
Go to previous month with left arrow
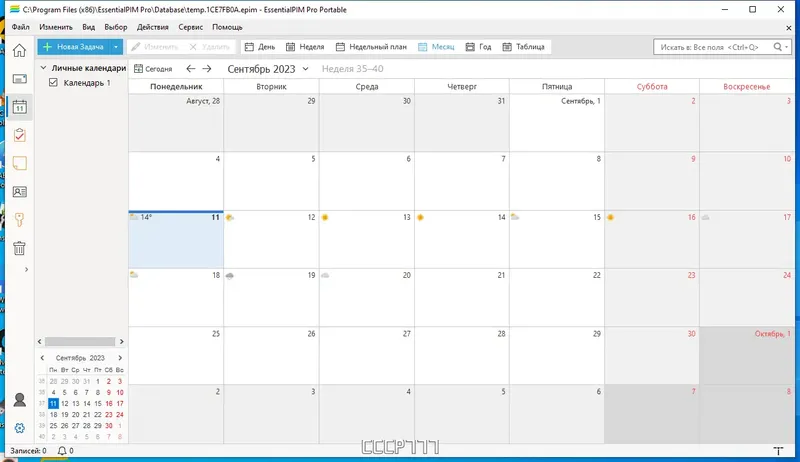[x=190, y=68]
